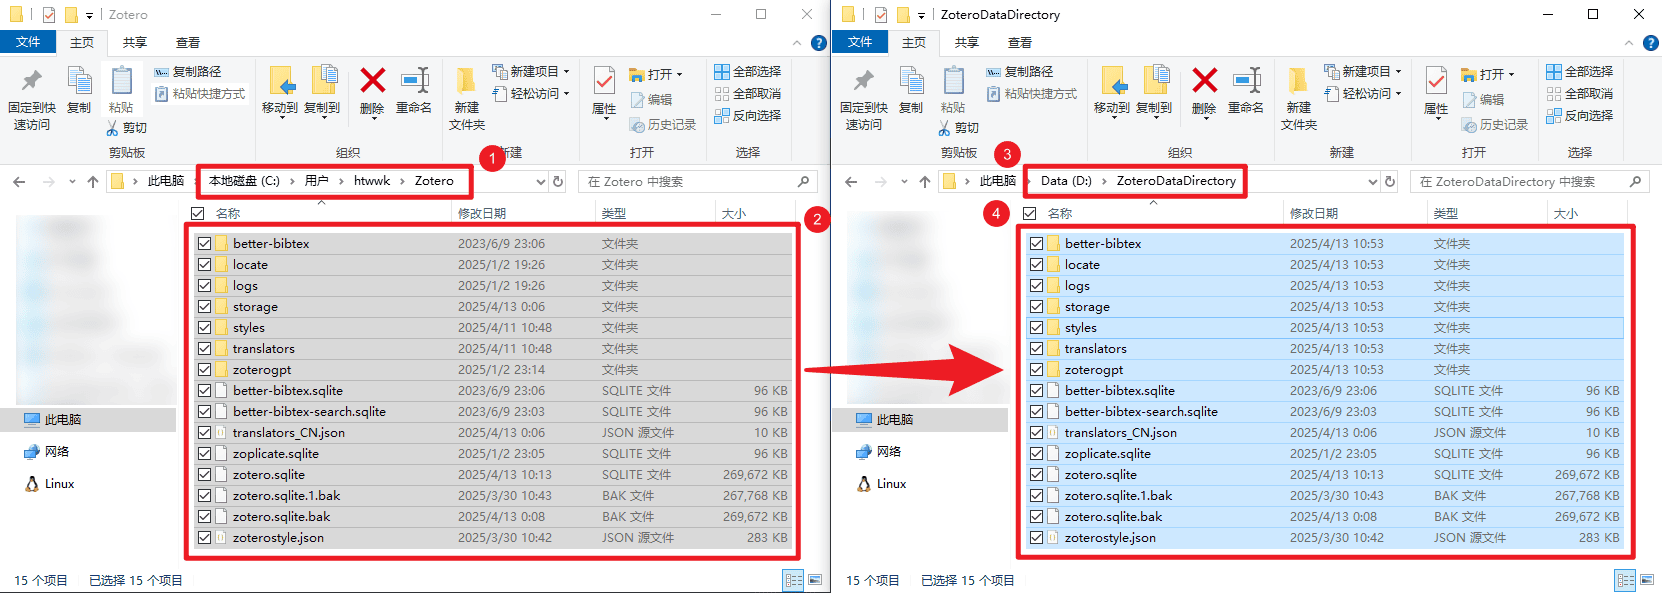
Task: Expand address history dropdown in left window
Action: [x=541, y=182]
